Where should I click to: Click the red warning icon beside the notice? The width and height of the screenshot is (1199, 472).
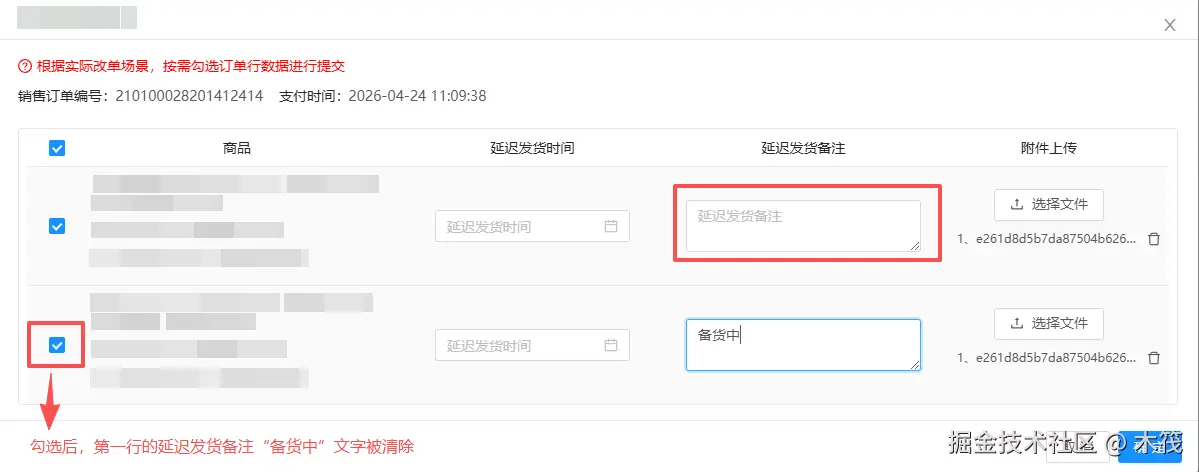25,66
